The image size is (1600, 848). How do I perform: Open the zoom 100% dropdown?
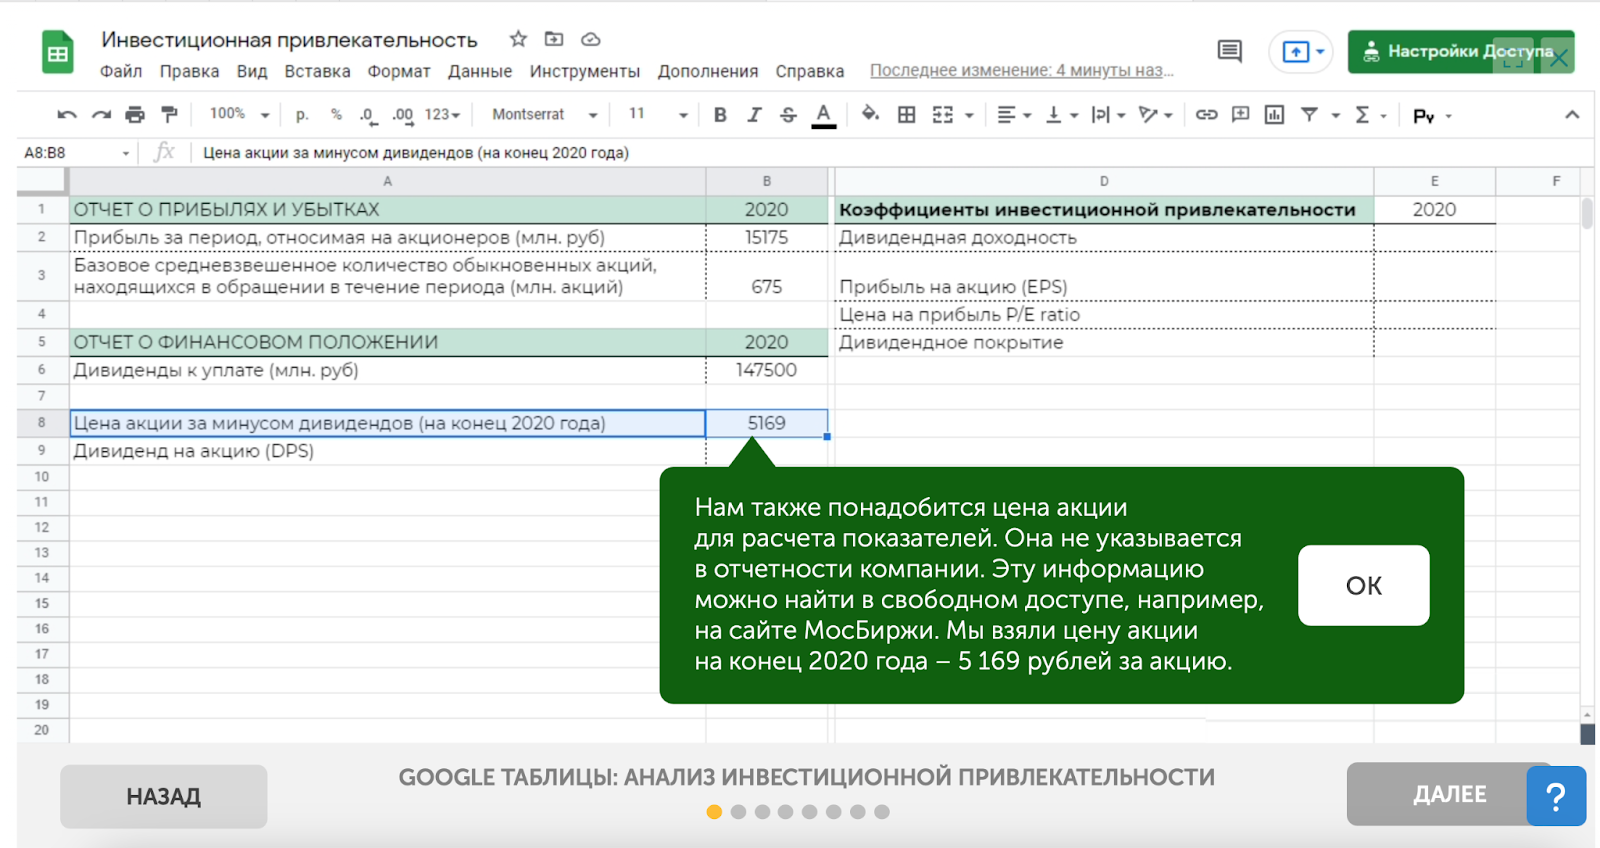click(x=239, y=115)
